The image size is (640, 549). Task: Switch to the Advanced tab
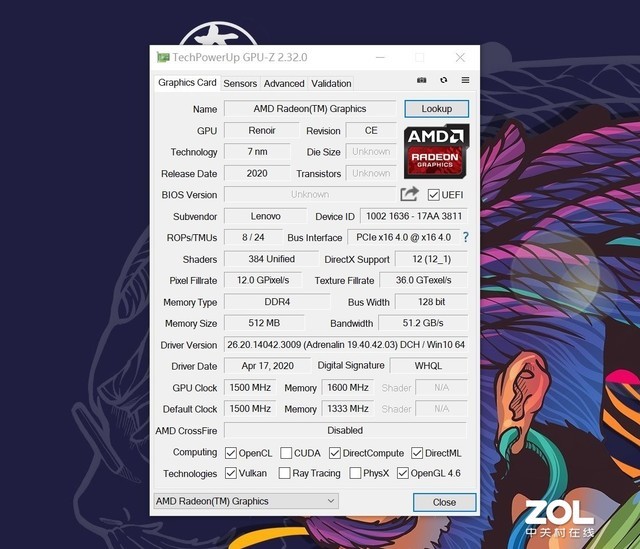[x=284, y=83]
